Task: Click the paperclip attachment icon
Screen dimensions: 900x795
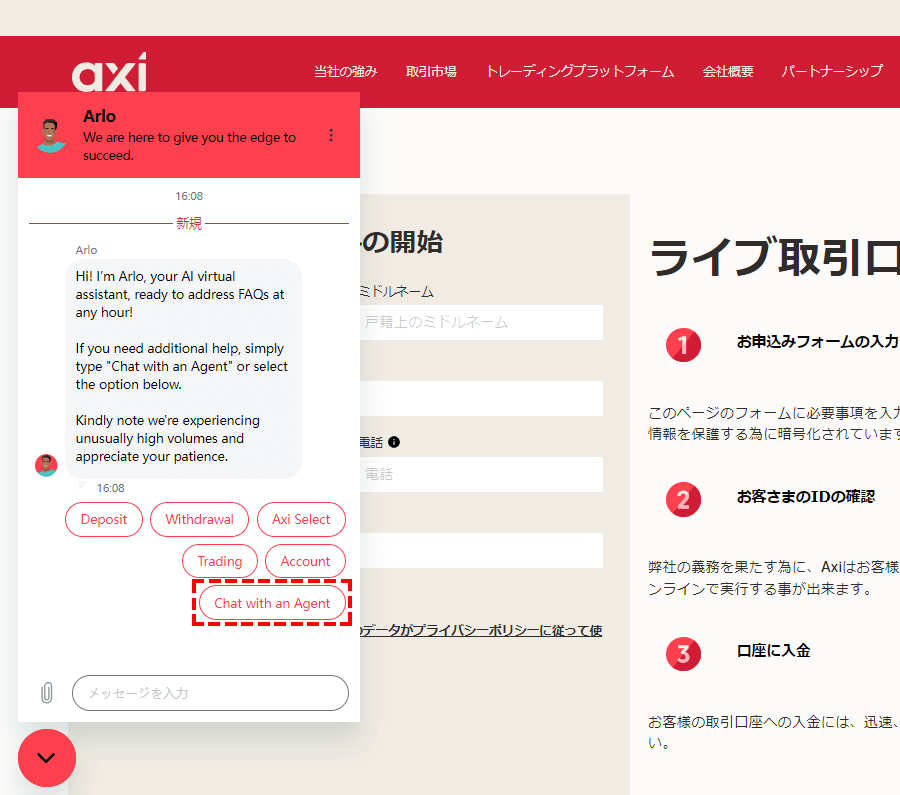Action: 47,693
